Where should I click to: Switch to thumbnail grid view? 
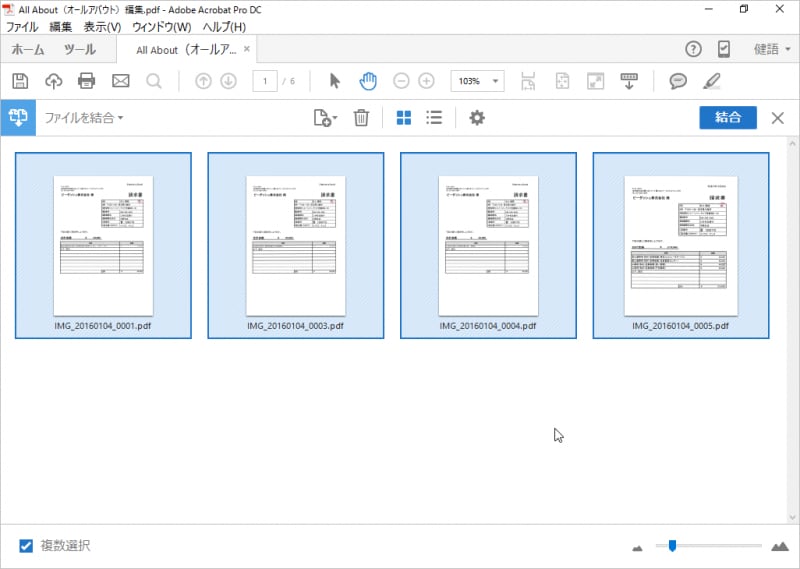coord(404,118)
